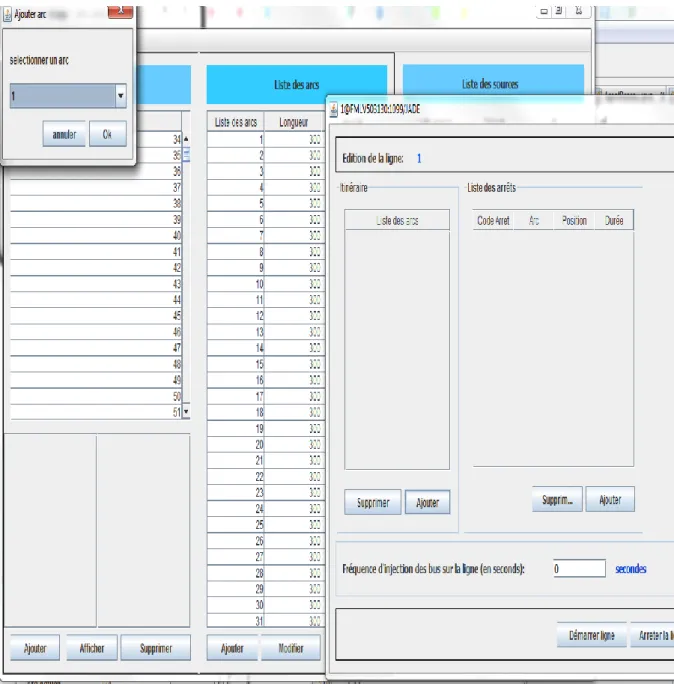Screen dimensions: 674x684
Task: Click the Java icon of Ajouter arc window
Action: tap(7, 15)
